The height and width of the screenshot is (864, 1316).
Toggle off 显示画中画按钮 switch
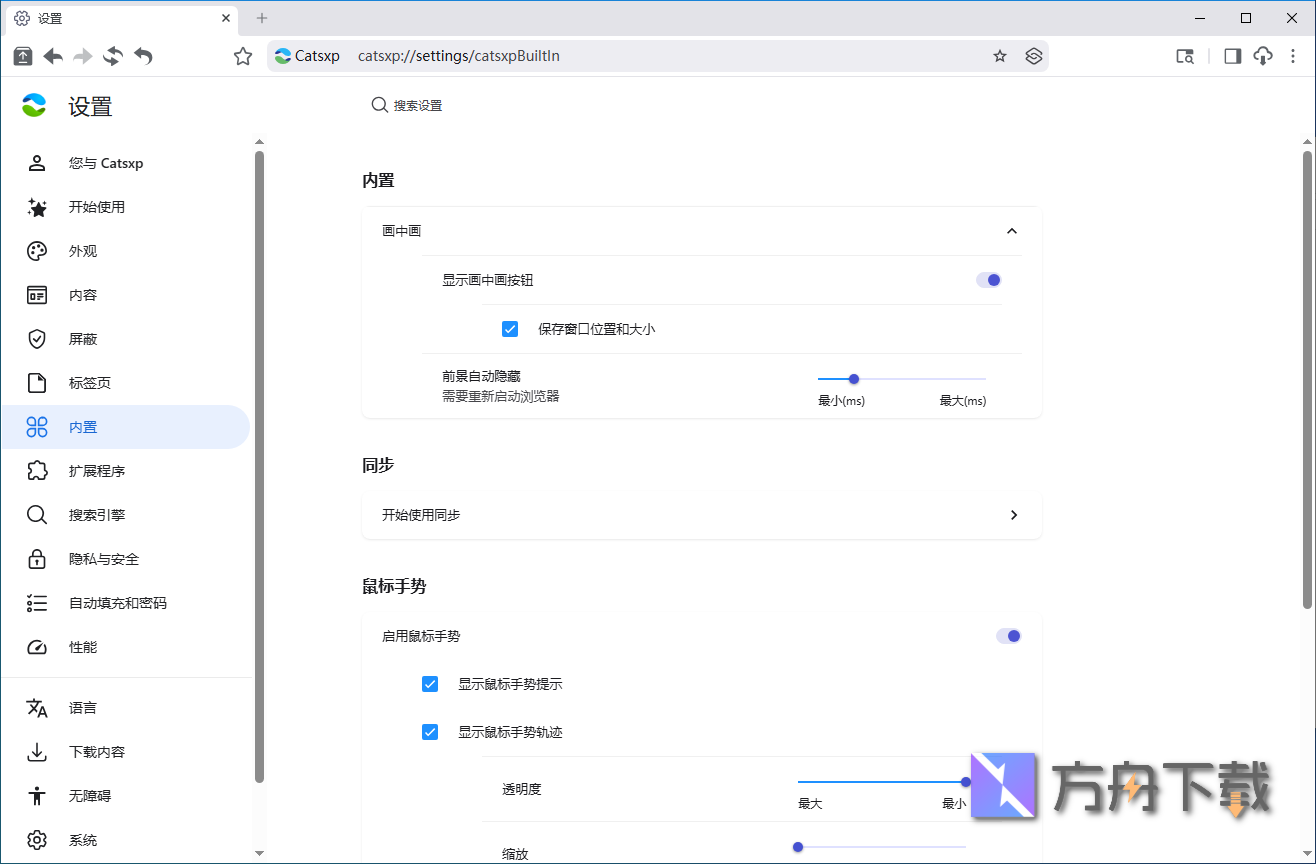coord(988,280)
